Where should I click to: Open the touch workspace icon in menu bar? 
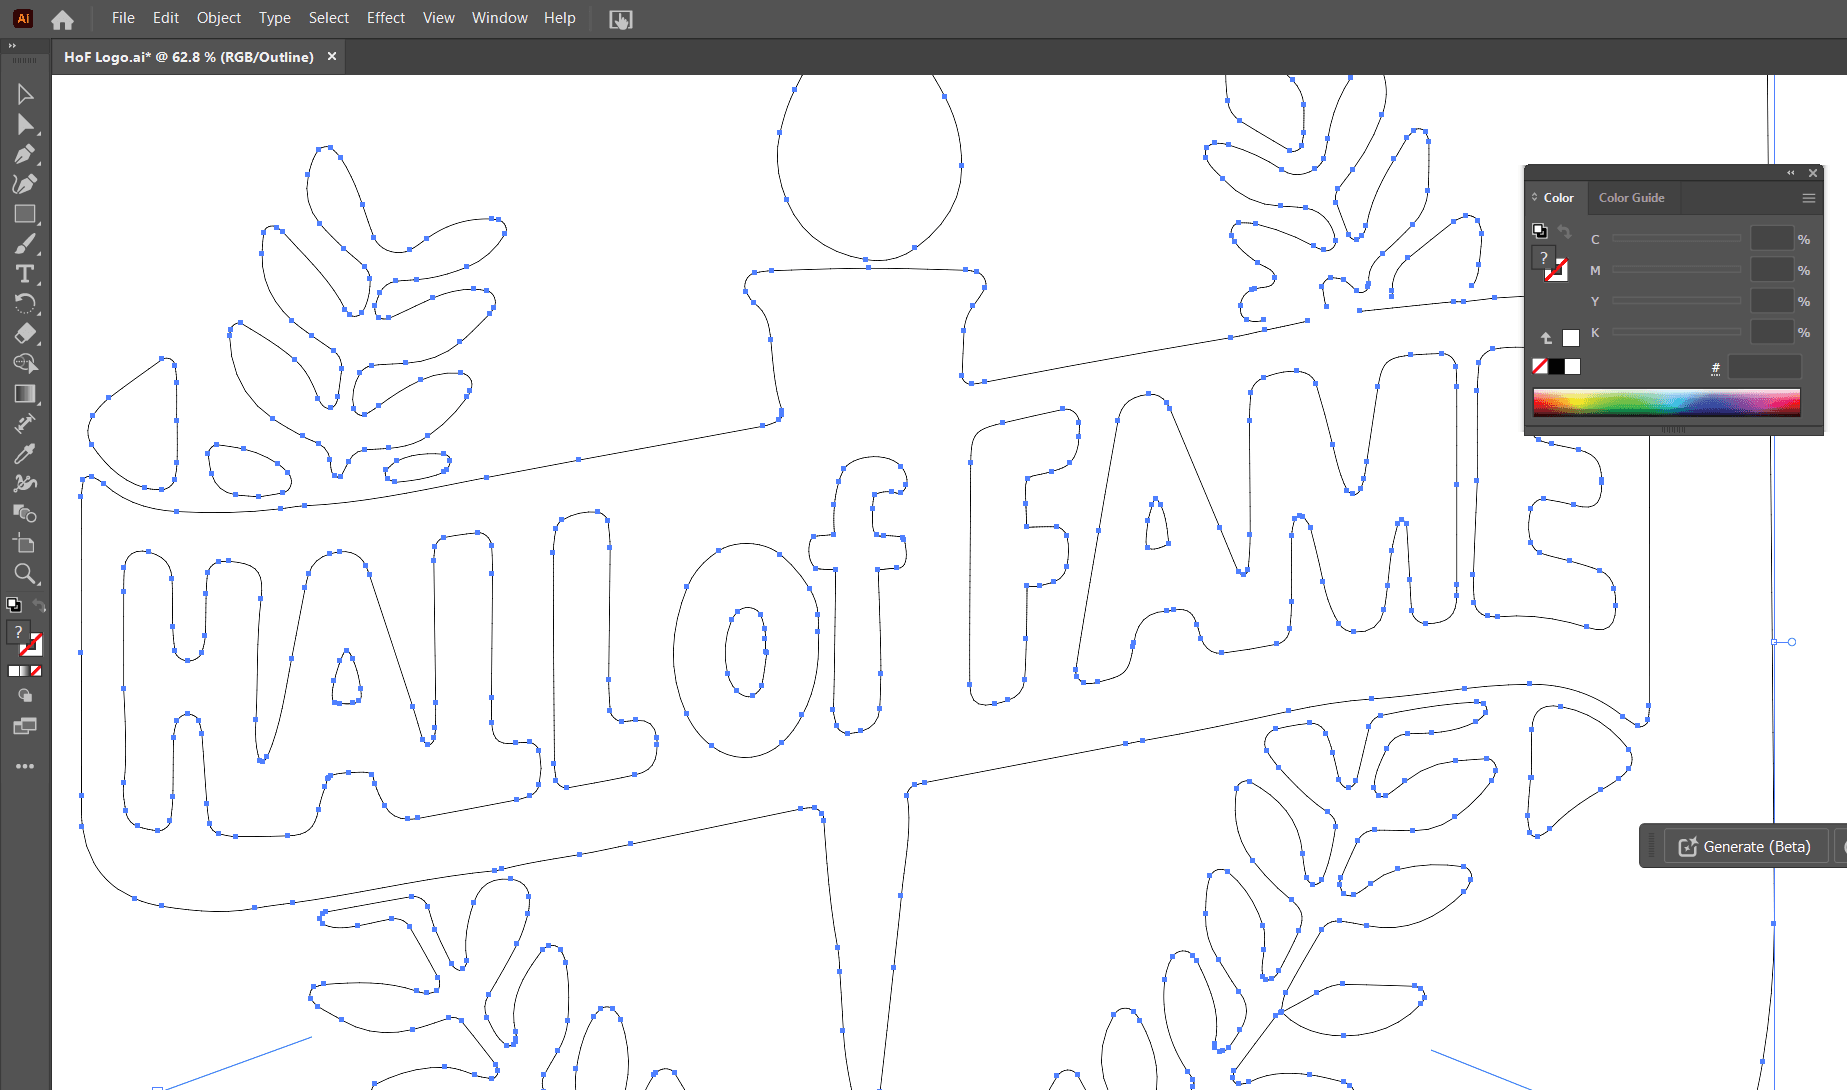click(621, 19)
